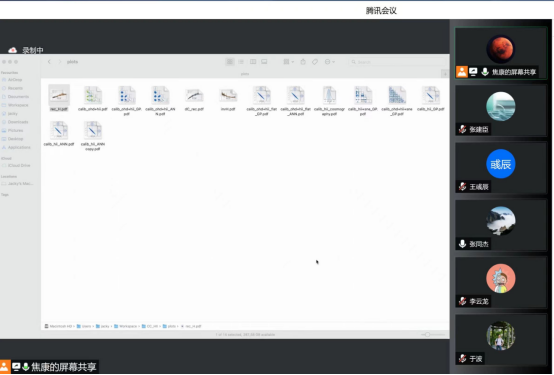Toggle muted microphone for 于波
Image resolution: width=554 pixels, height=375 pixels.
tap(462, 358)
